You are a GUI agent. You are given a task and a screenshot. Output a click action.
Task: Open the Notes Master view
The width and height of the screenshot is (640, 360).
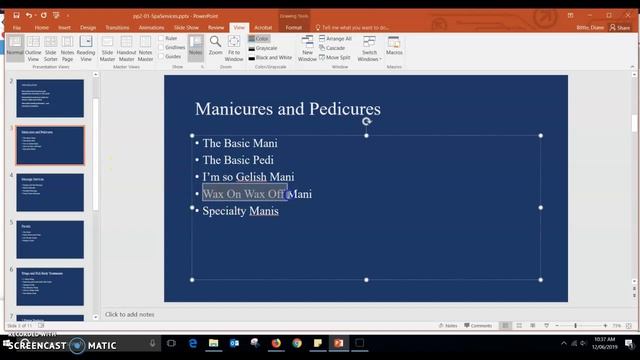[145, 49]
